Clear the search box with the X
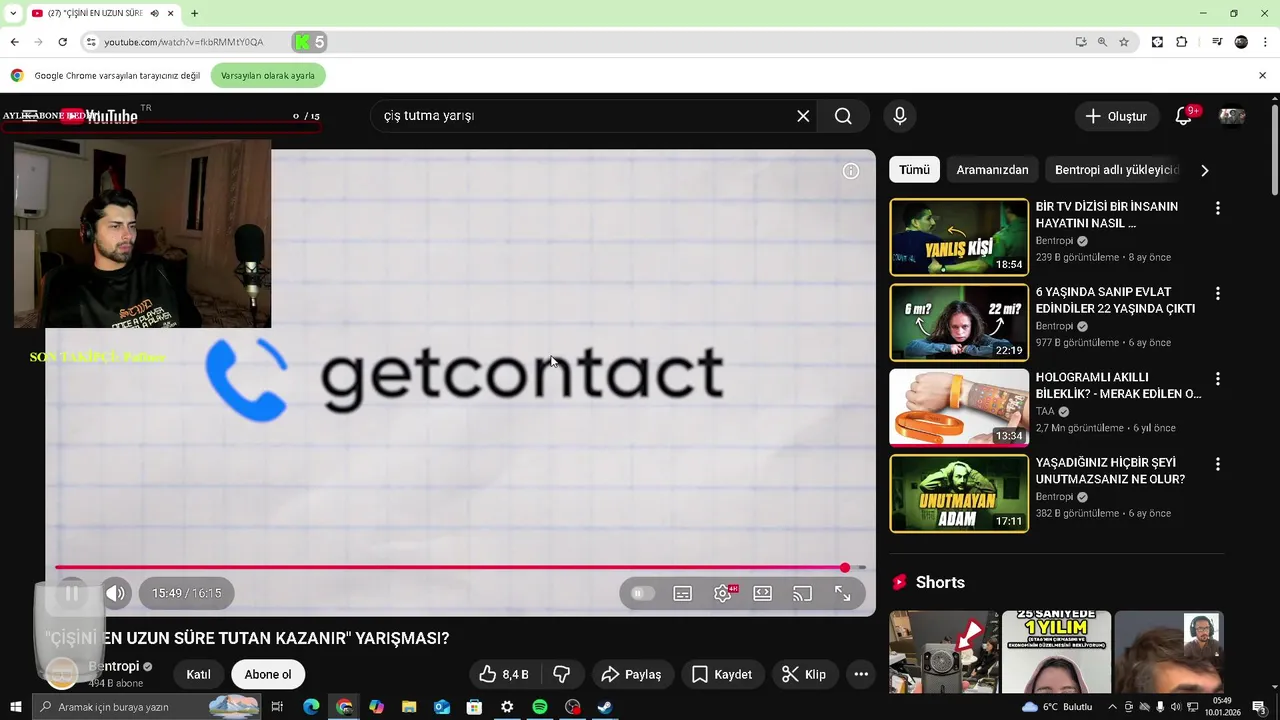The width and height of the screenshot is (1280, 720). 803,116
